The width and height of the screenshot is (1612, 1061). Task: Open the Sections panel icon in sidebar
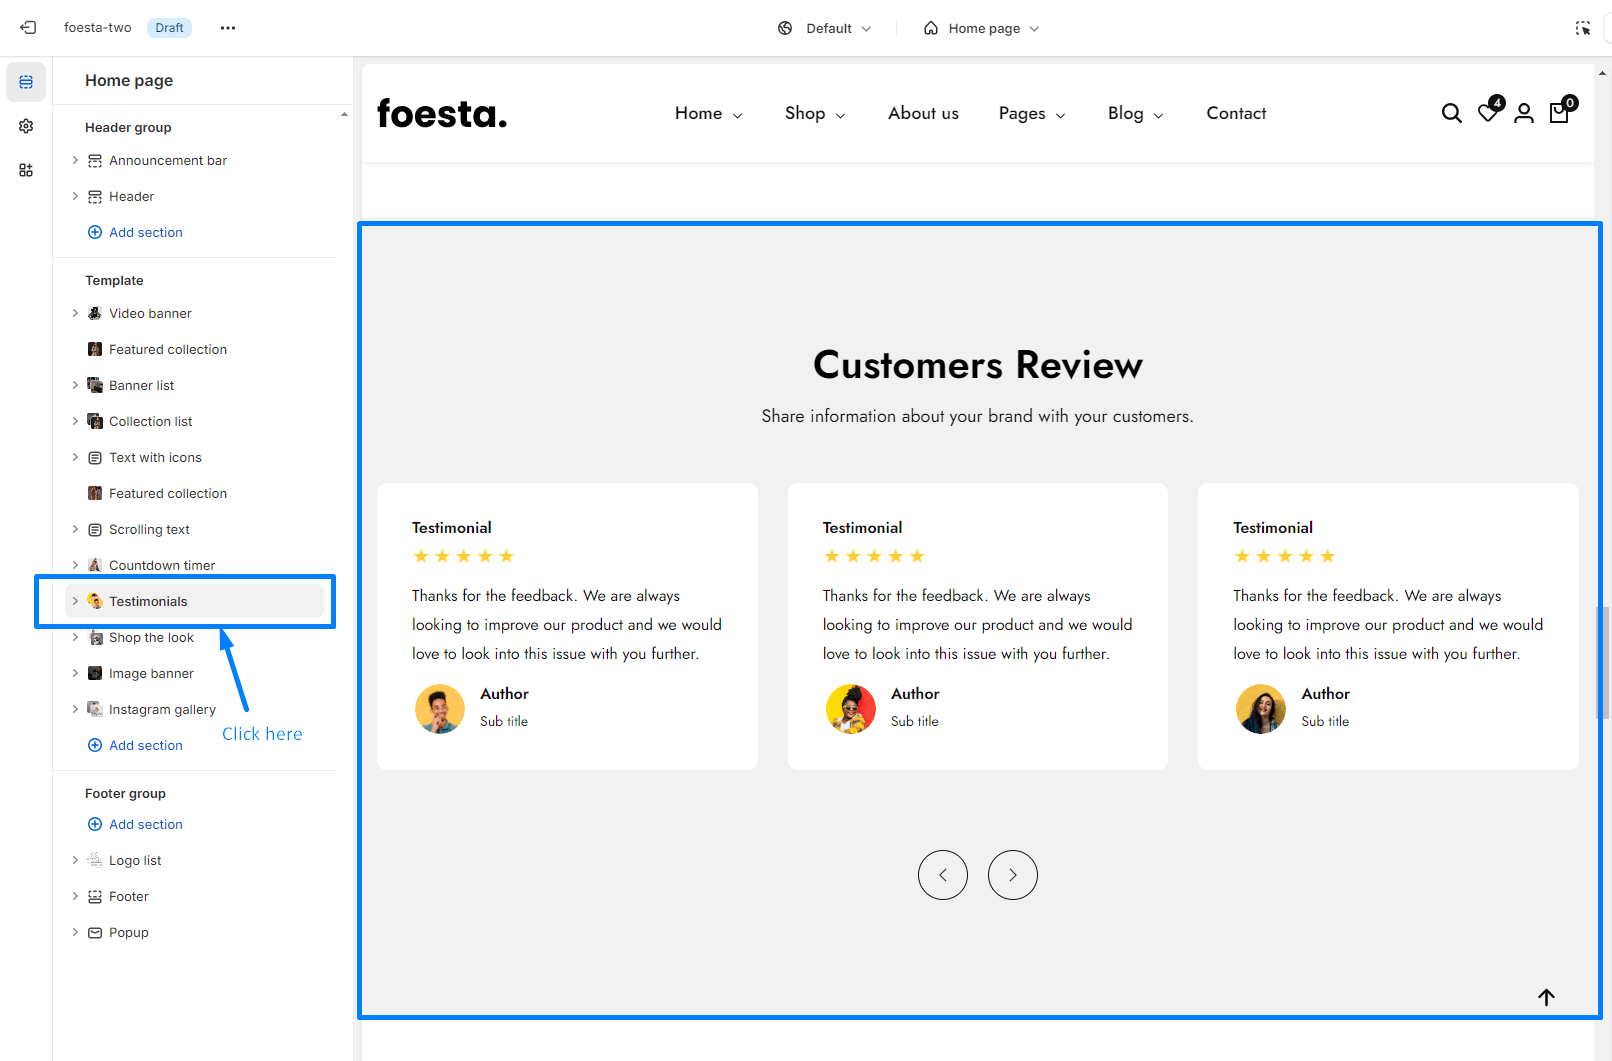[26, 82]
